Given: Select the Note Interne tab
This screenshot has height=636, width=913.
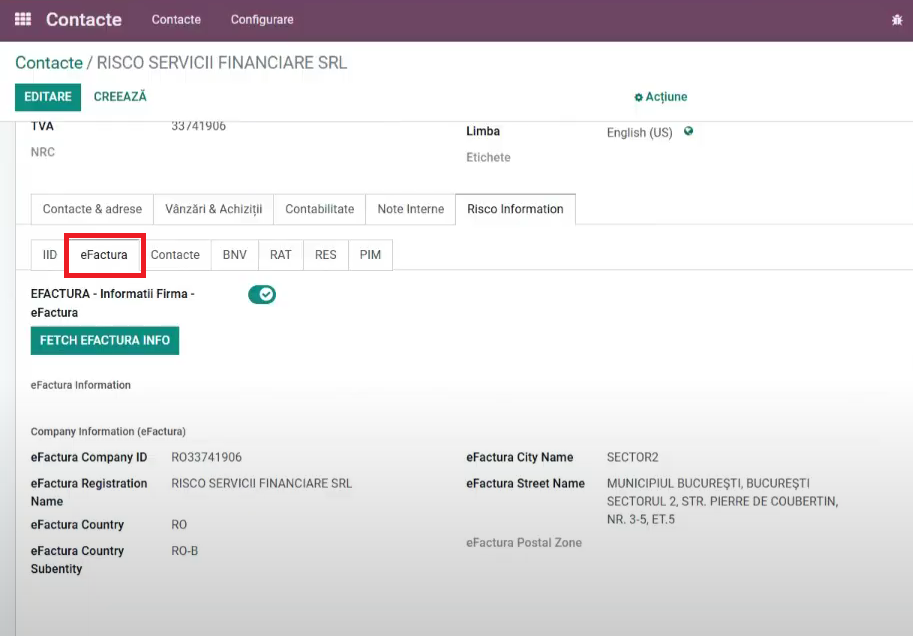Looking at the screenshot, I should (x=411, y=209).
